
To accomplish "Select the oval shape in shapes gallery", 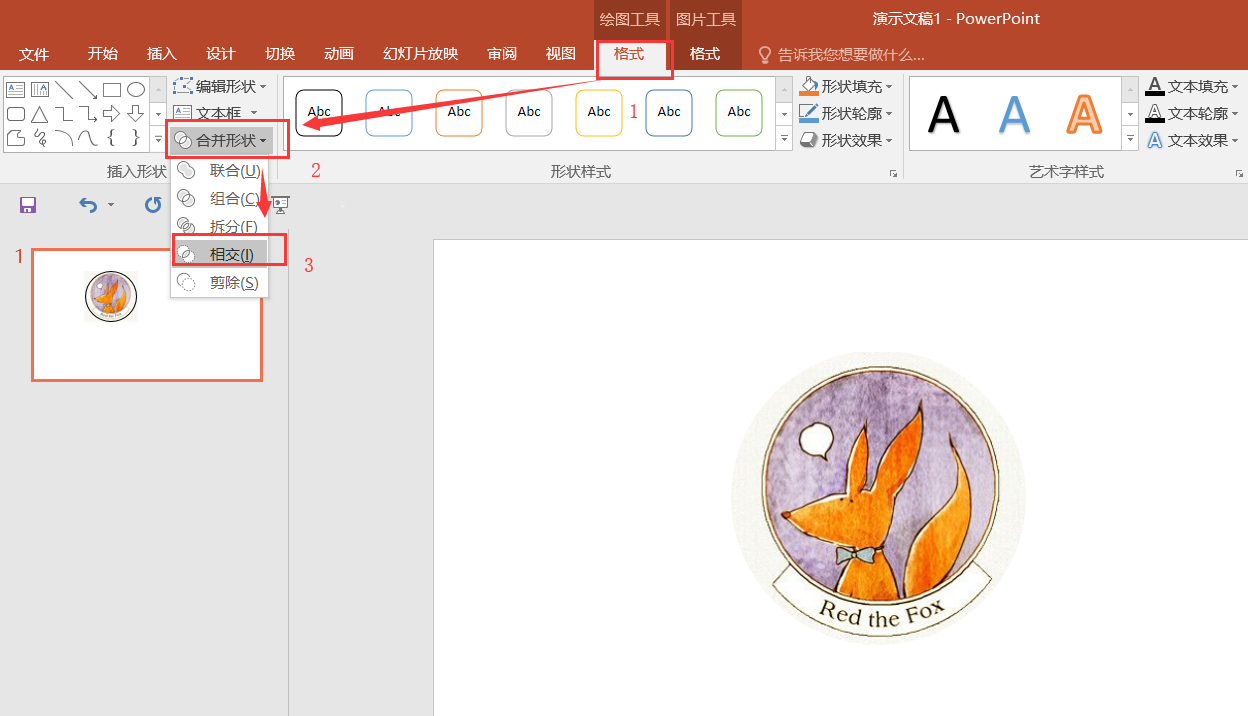I will (136, 90).
